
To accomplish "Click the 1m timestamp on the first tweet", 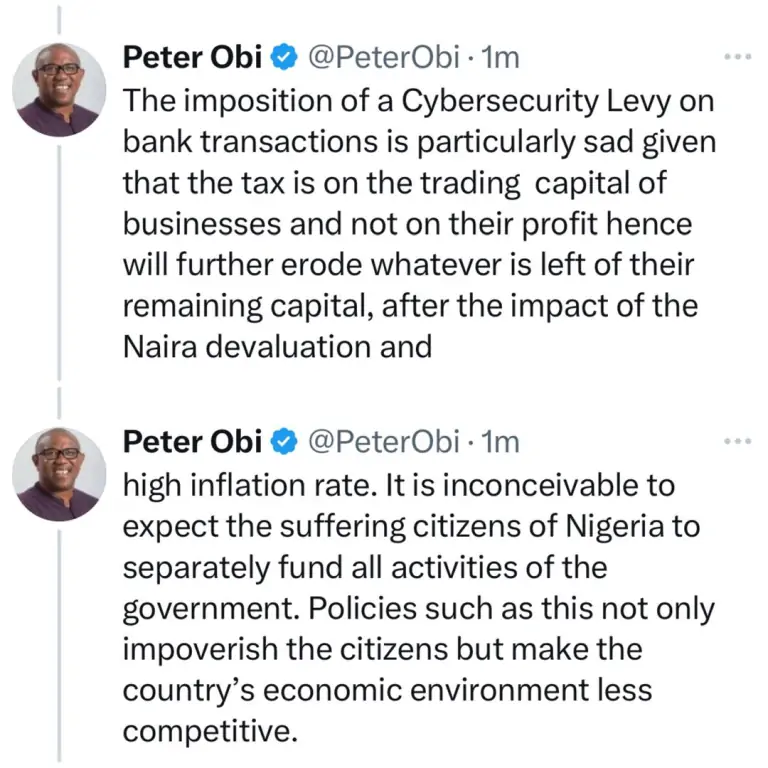I will point(500,59).
